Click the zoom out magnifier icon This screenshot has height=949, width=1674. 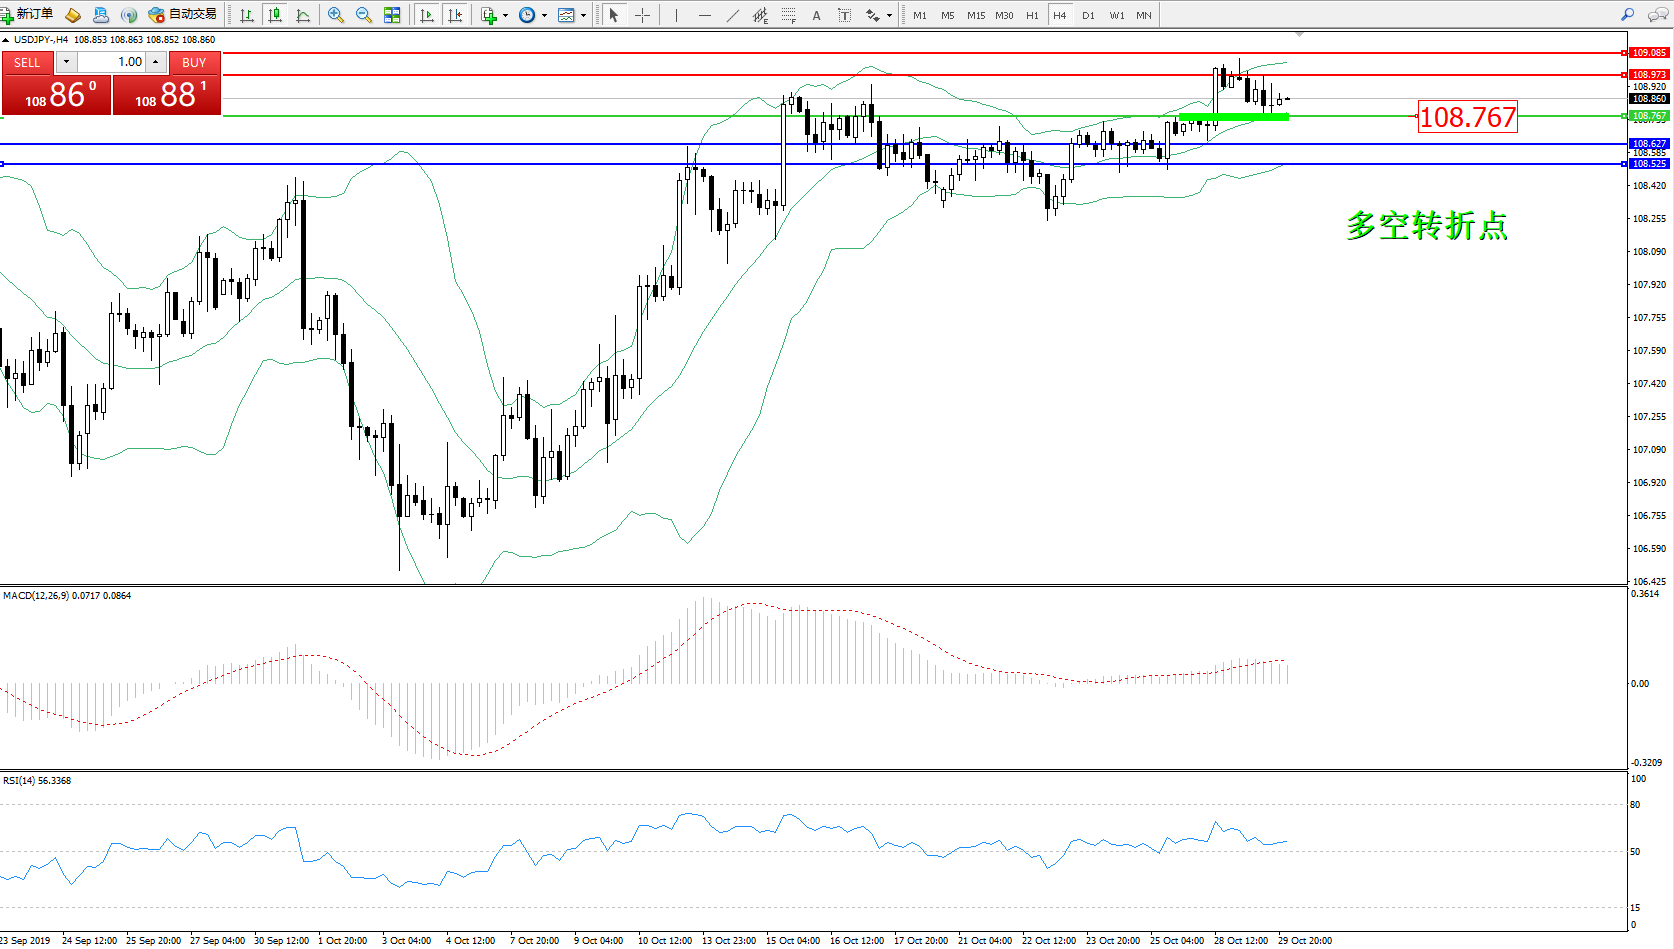tap(364, 15)
